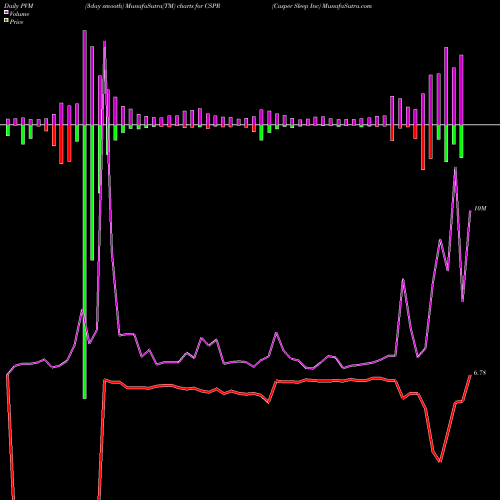Image resolution: width=500 pixels, height=500 pixels.
Task: Click the magenta Volume legend swatch
Action: [x=6, y=13]
